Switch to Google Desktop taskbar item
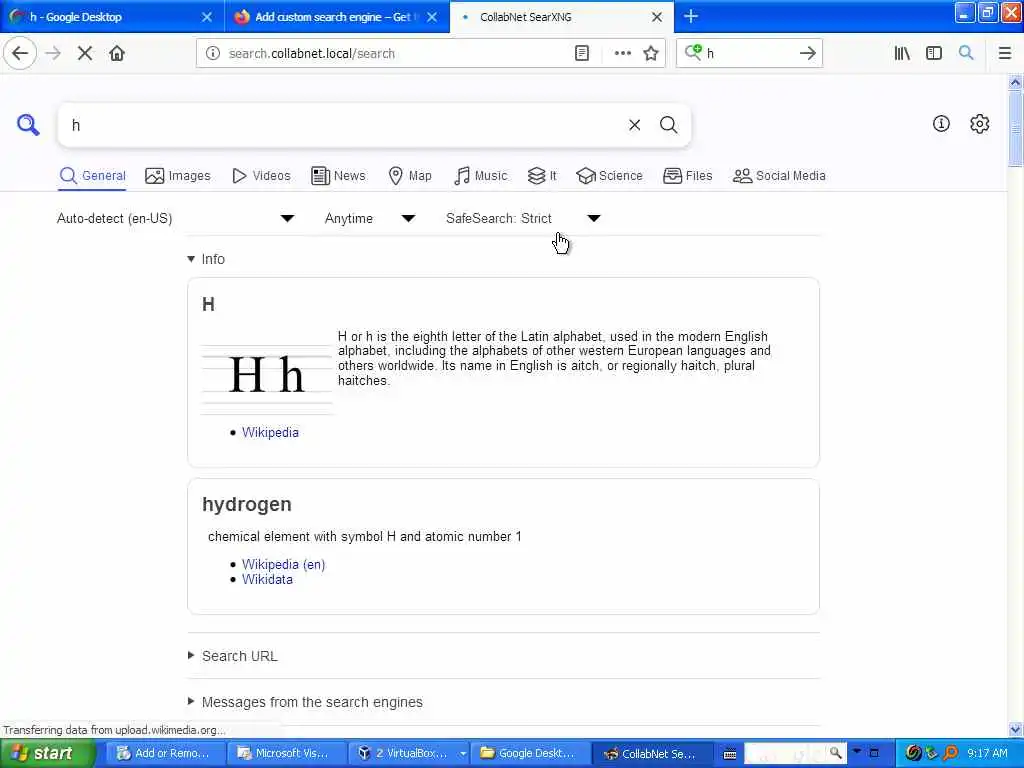 click(530, 753)
